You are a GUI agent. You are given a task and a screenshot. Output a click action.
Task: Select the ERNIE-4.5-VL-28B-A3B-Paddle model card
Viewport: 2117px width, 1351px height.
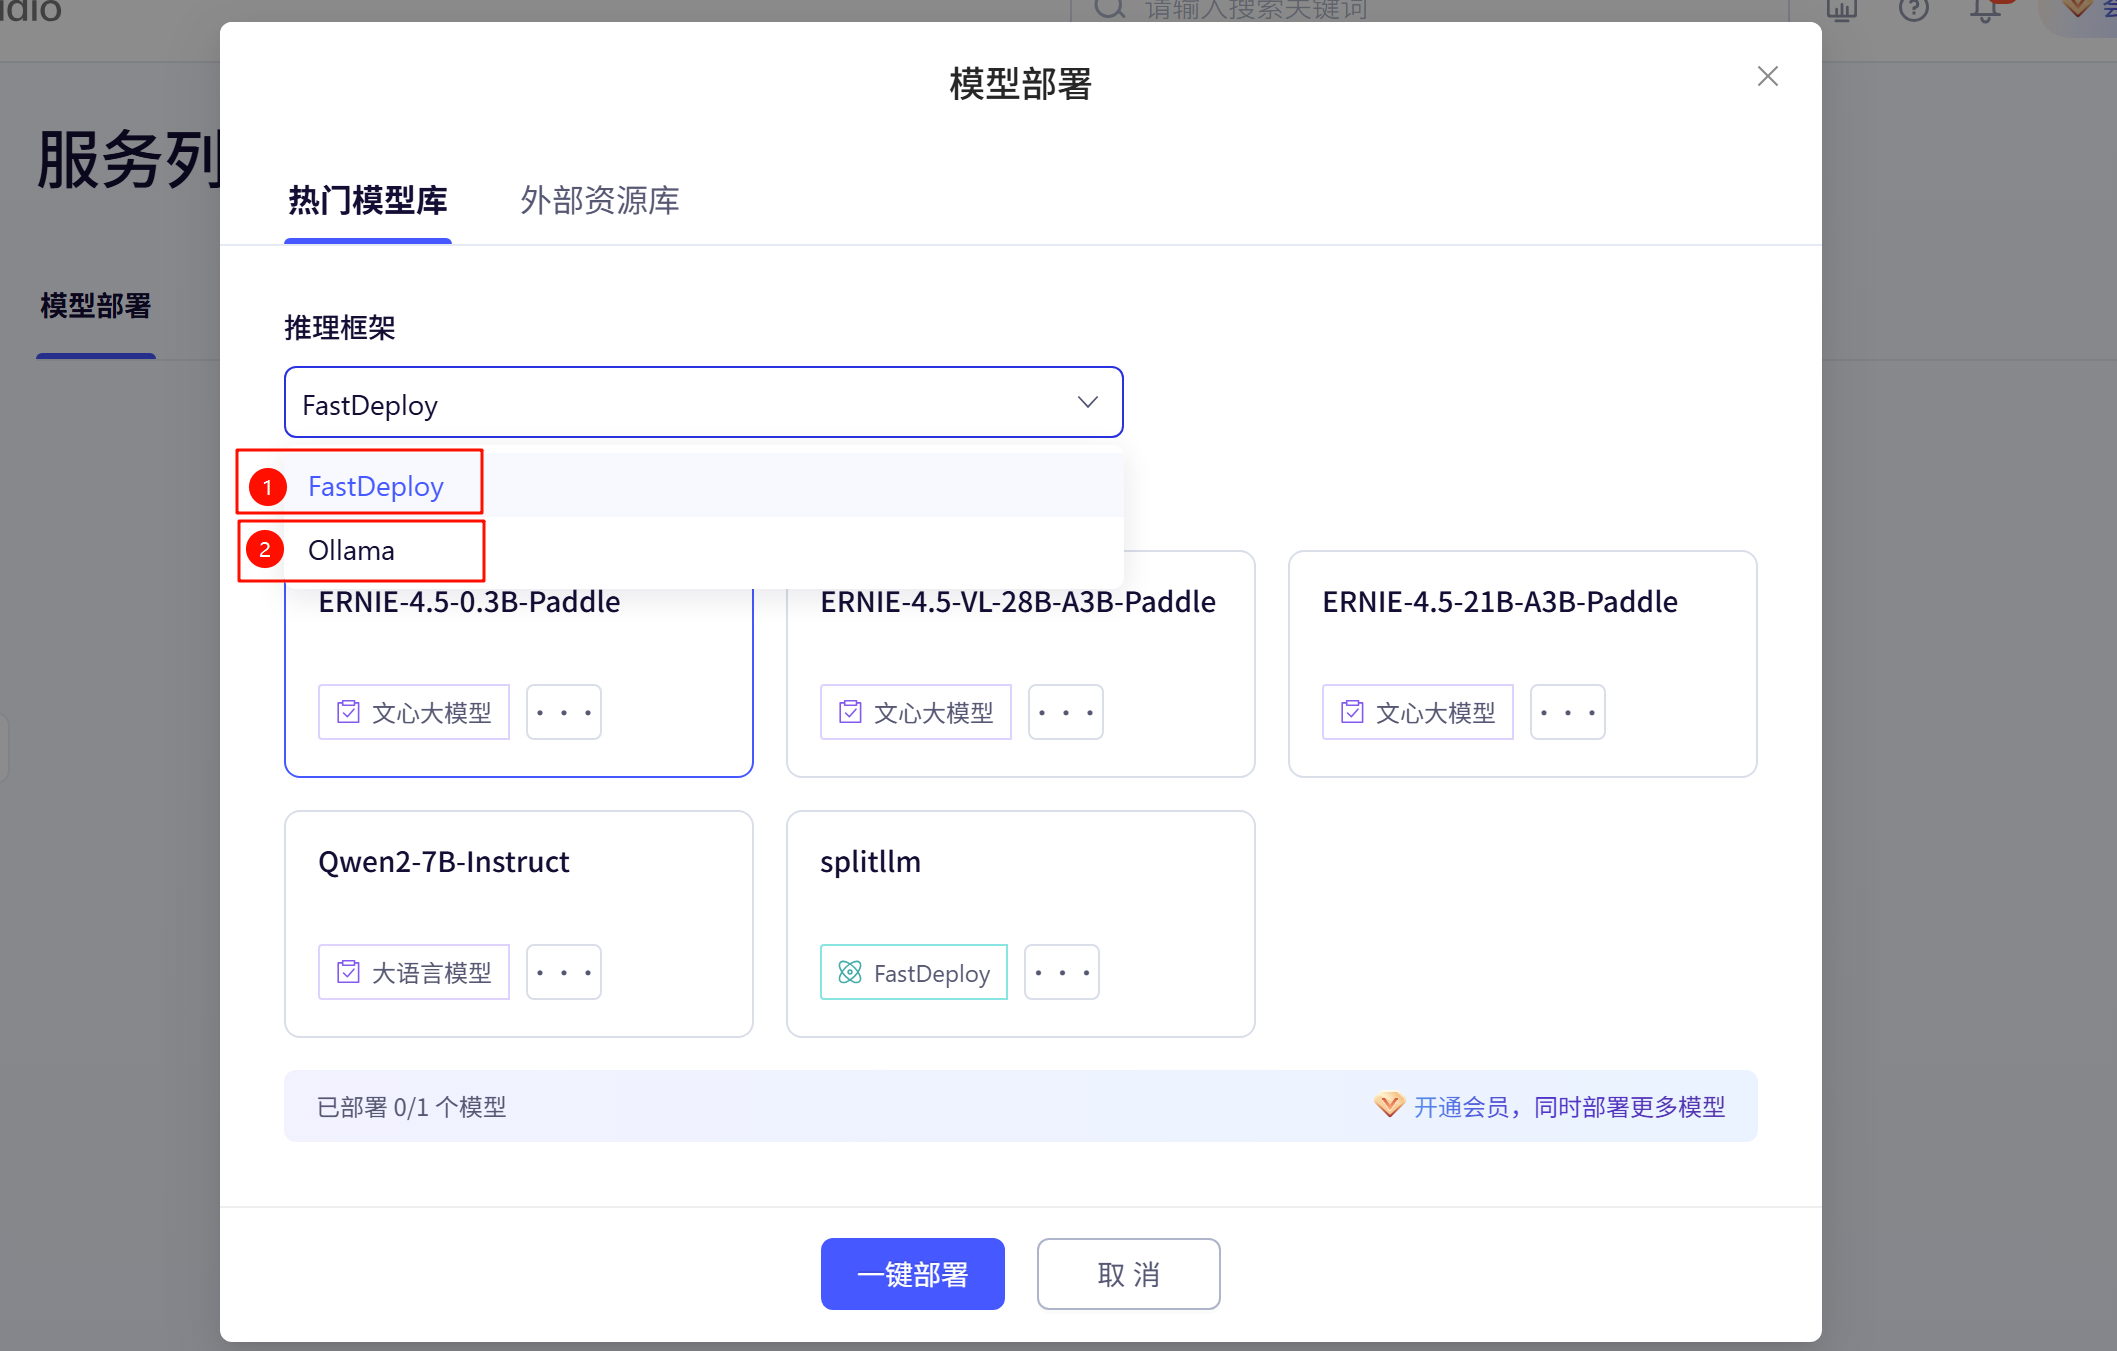pyautogui.click(x=1020, y=664)
